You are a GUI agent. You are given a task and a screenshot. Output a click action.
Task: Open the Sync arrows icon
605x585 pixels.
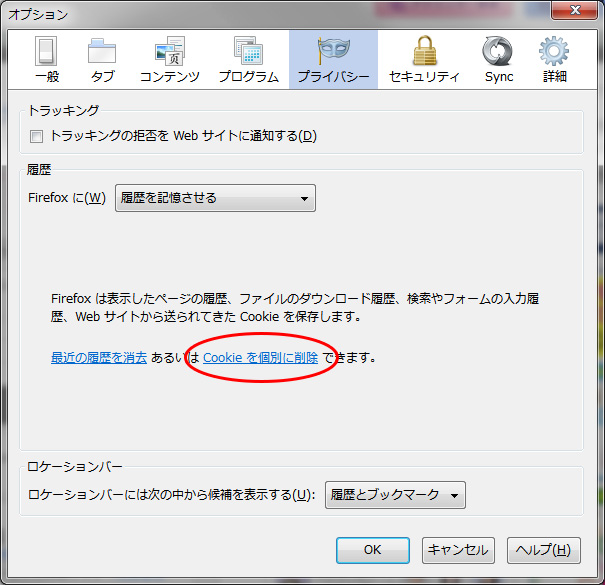click(497, 51)
